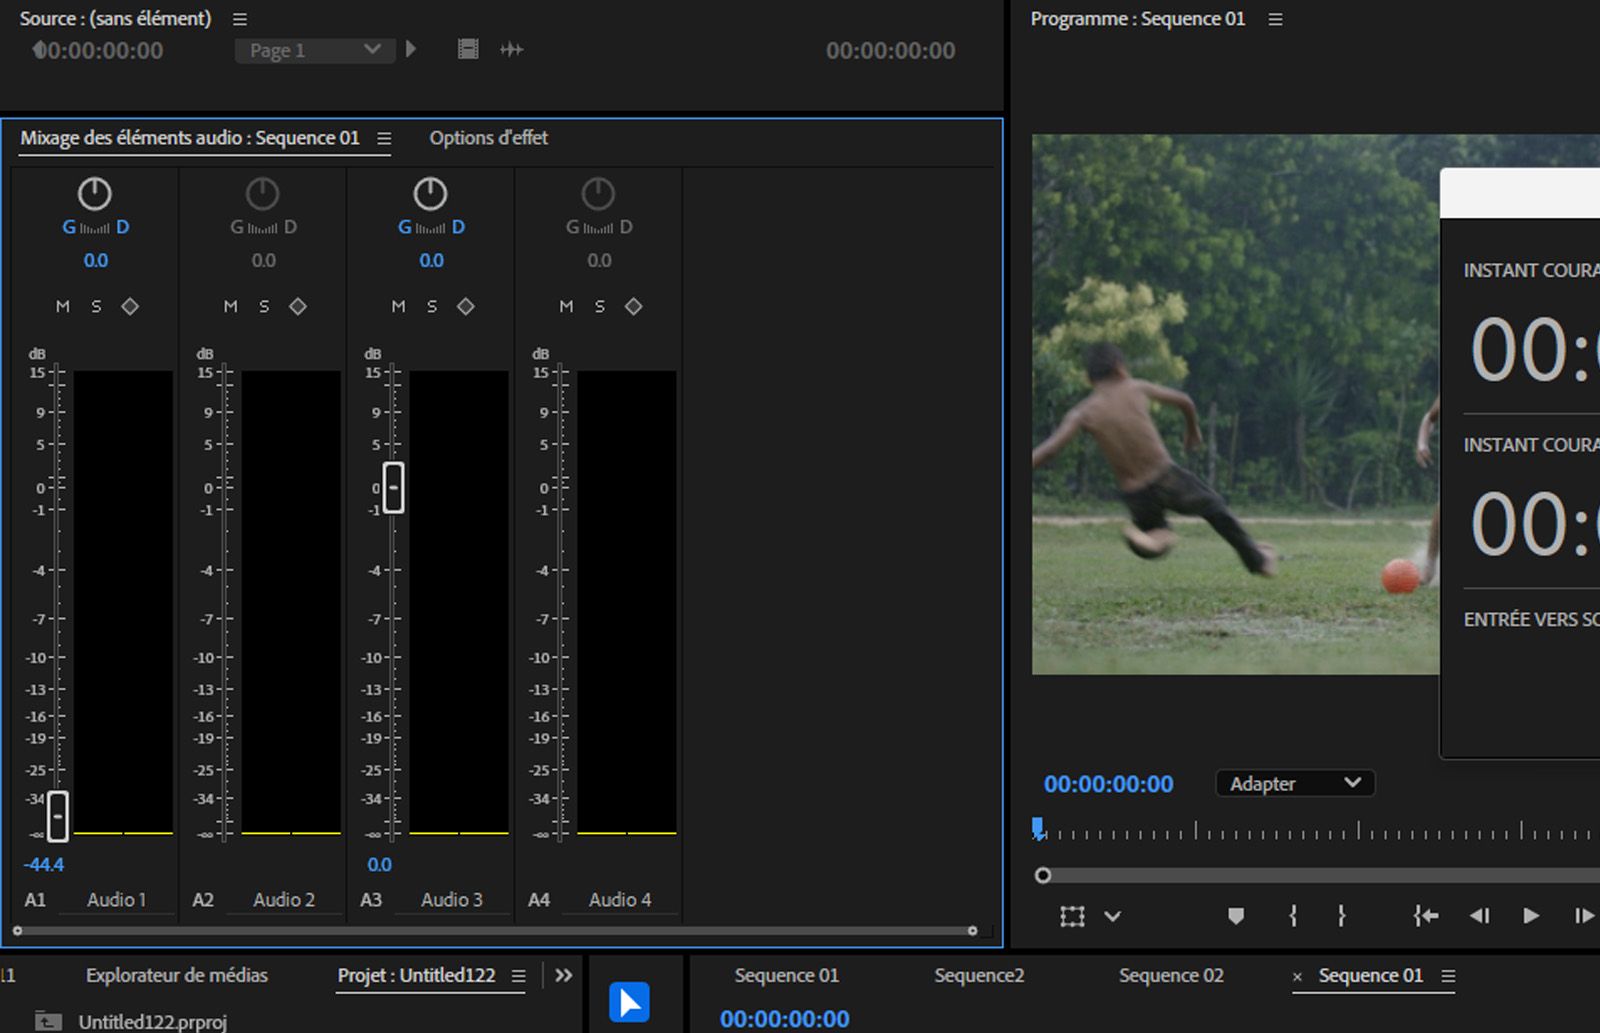The image size is (1600, 1033).
Task: Click the Audio 1 pan knob
Action: pos(95,194)
